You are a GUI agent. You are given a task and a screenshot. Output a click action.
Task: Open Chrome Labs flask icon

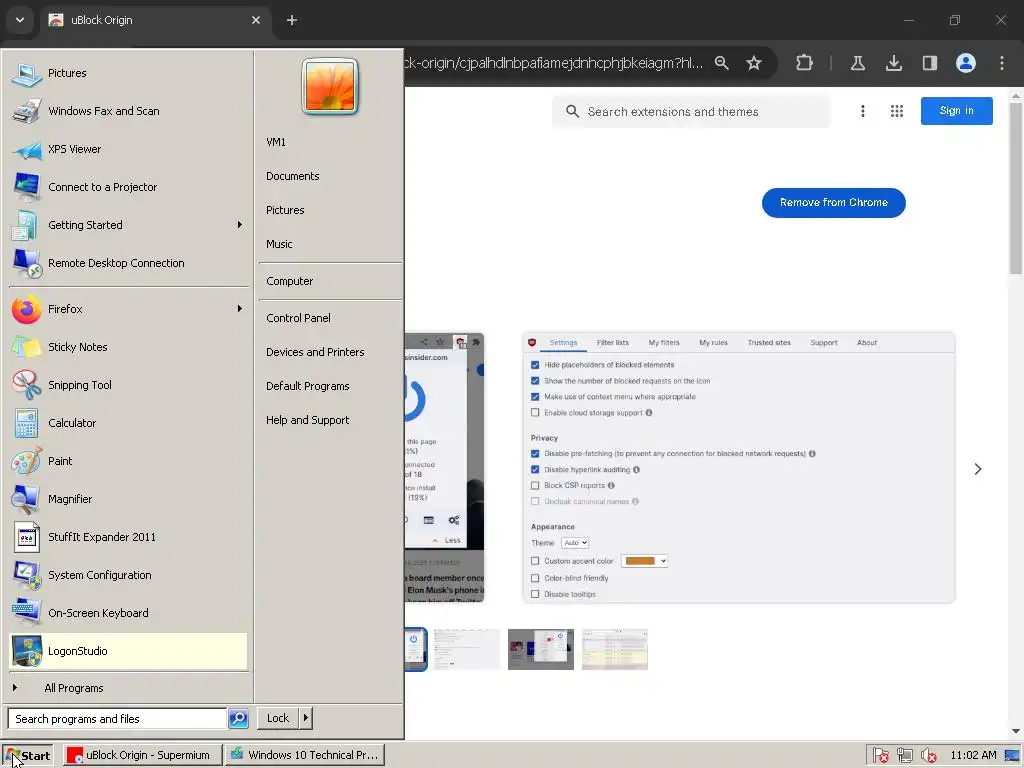[x=857, y=63]
